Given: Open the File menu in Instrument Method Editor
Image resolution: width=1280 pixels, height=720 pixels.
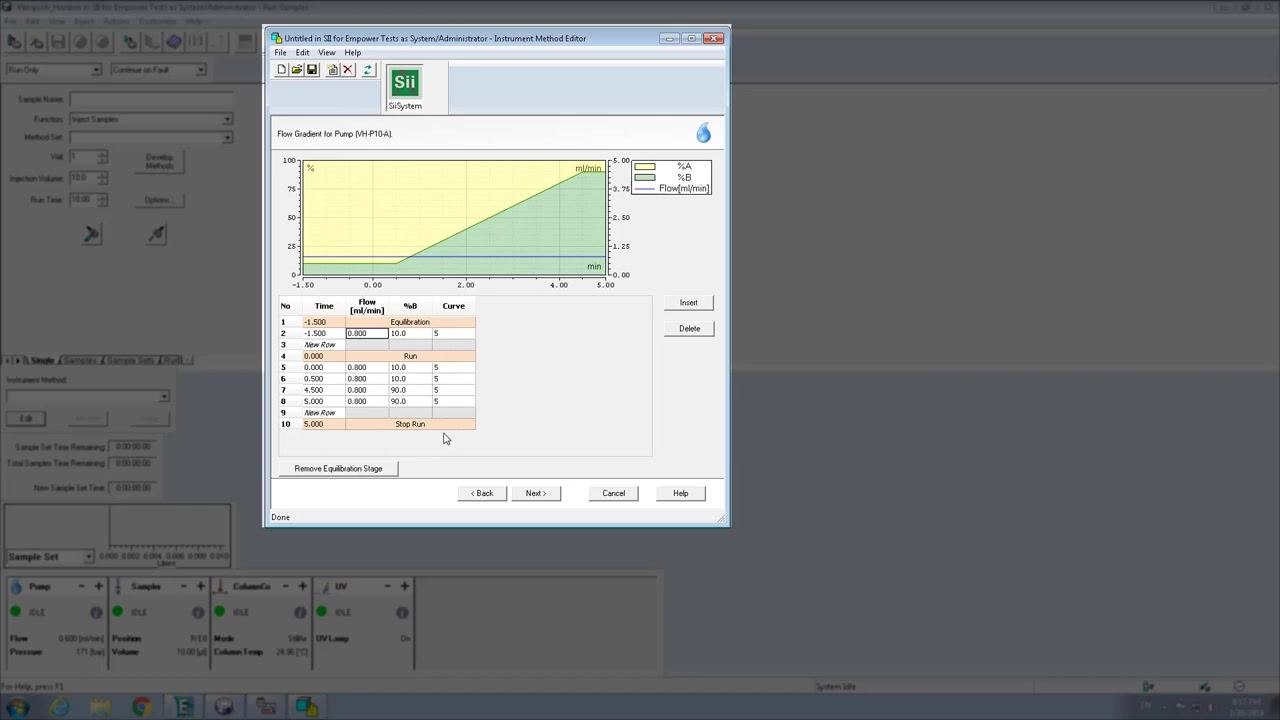Looking at the screenshot, I should [281, 53].
